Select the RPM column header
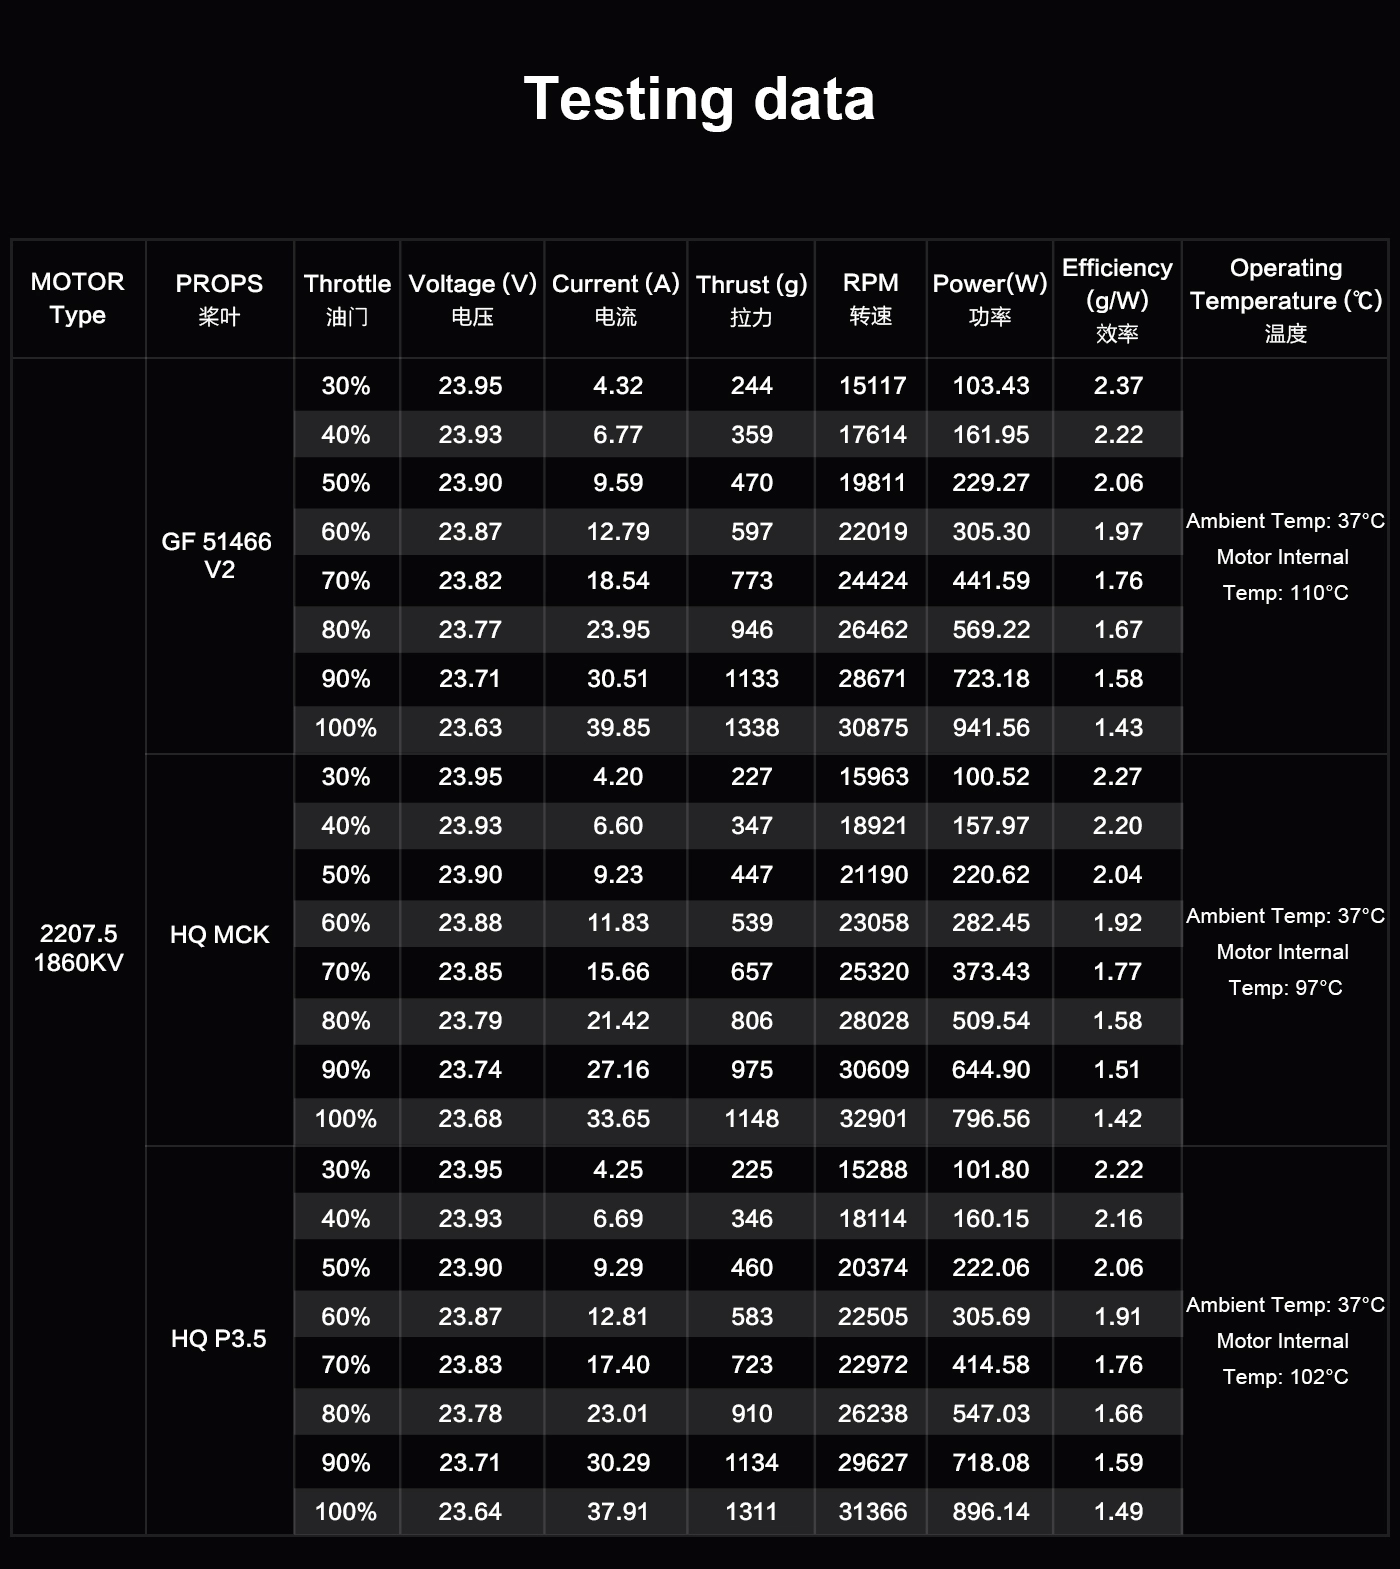 tap(870, 298)
